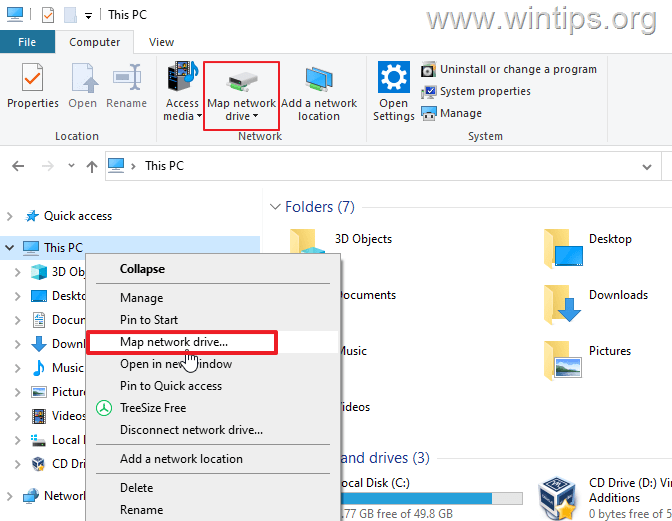672x521 pixels.
Task: Select the Desktop folder icon
Action: (563, 249)
